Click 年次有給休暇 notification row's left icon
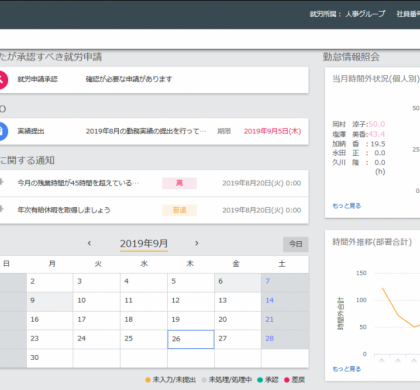This screenshot has width=420, height=390. click(1, 209)
